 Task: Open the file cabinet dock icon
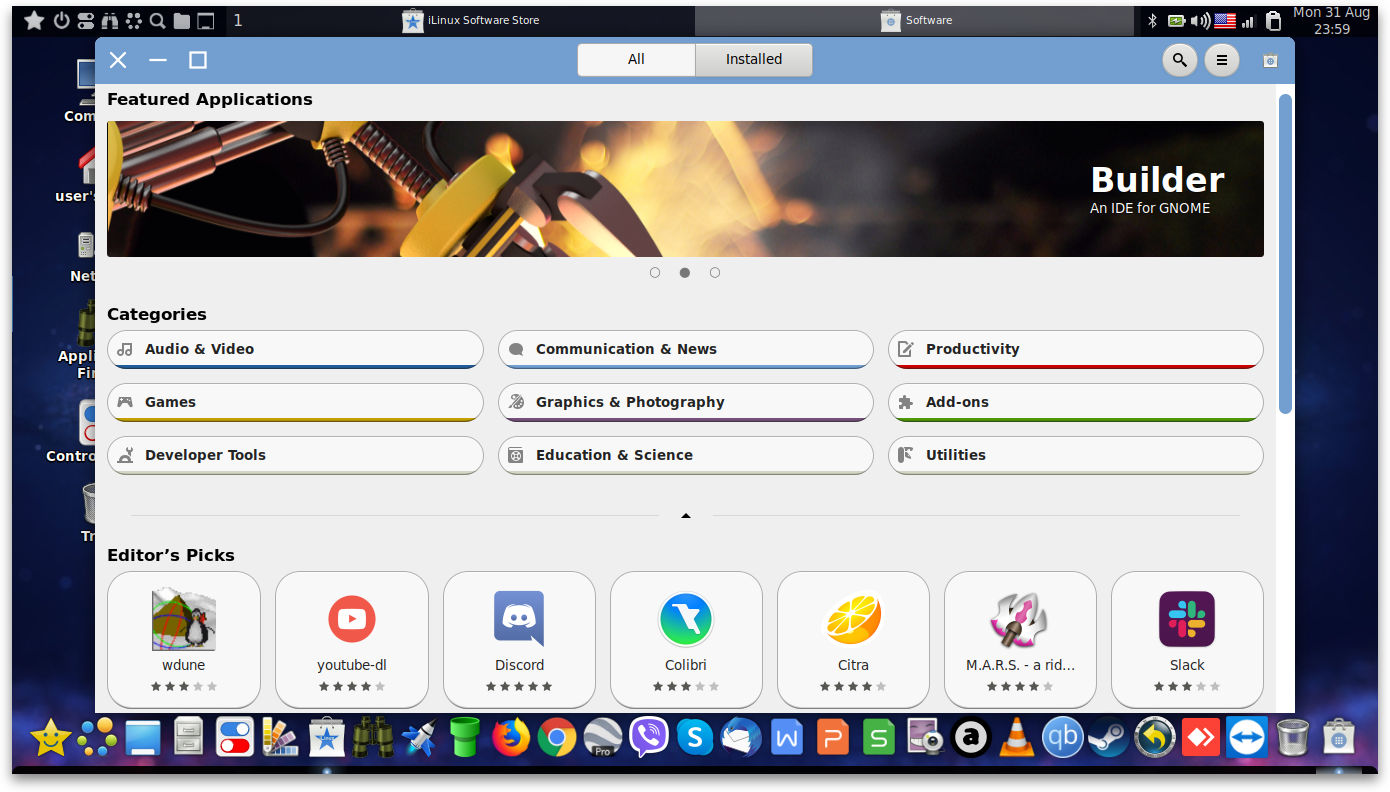(189, 739)
